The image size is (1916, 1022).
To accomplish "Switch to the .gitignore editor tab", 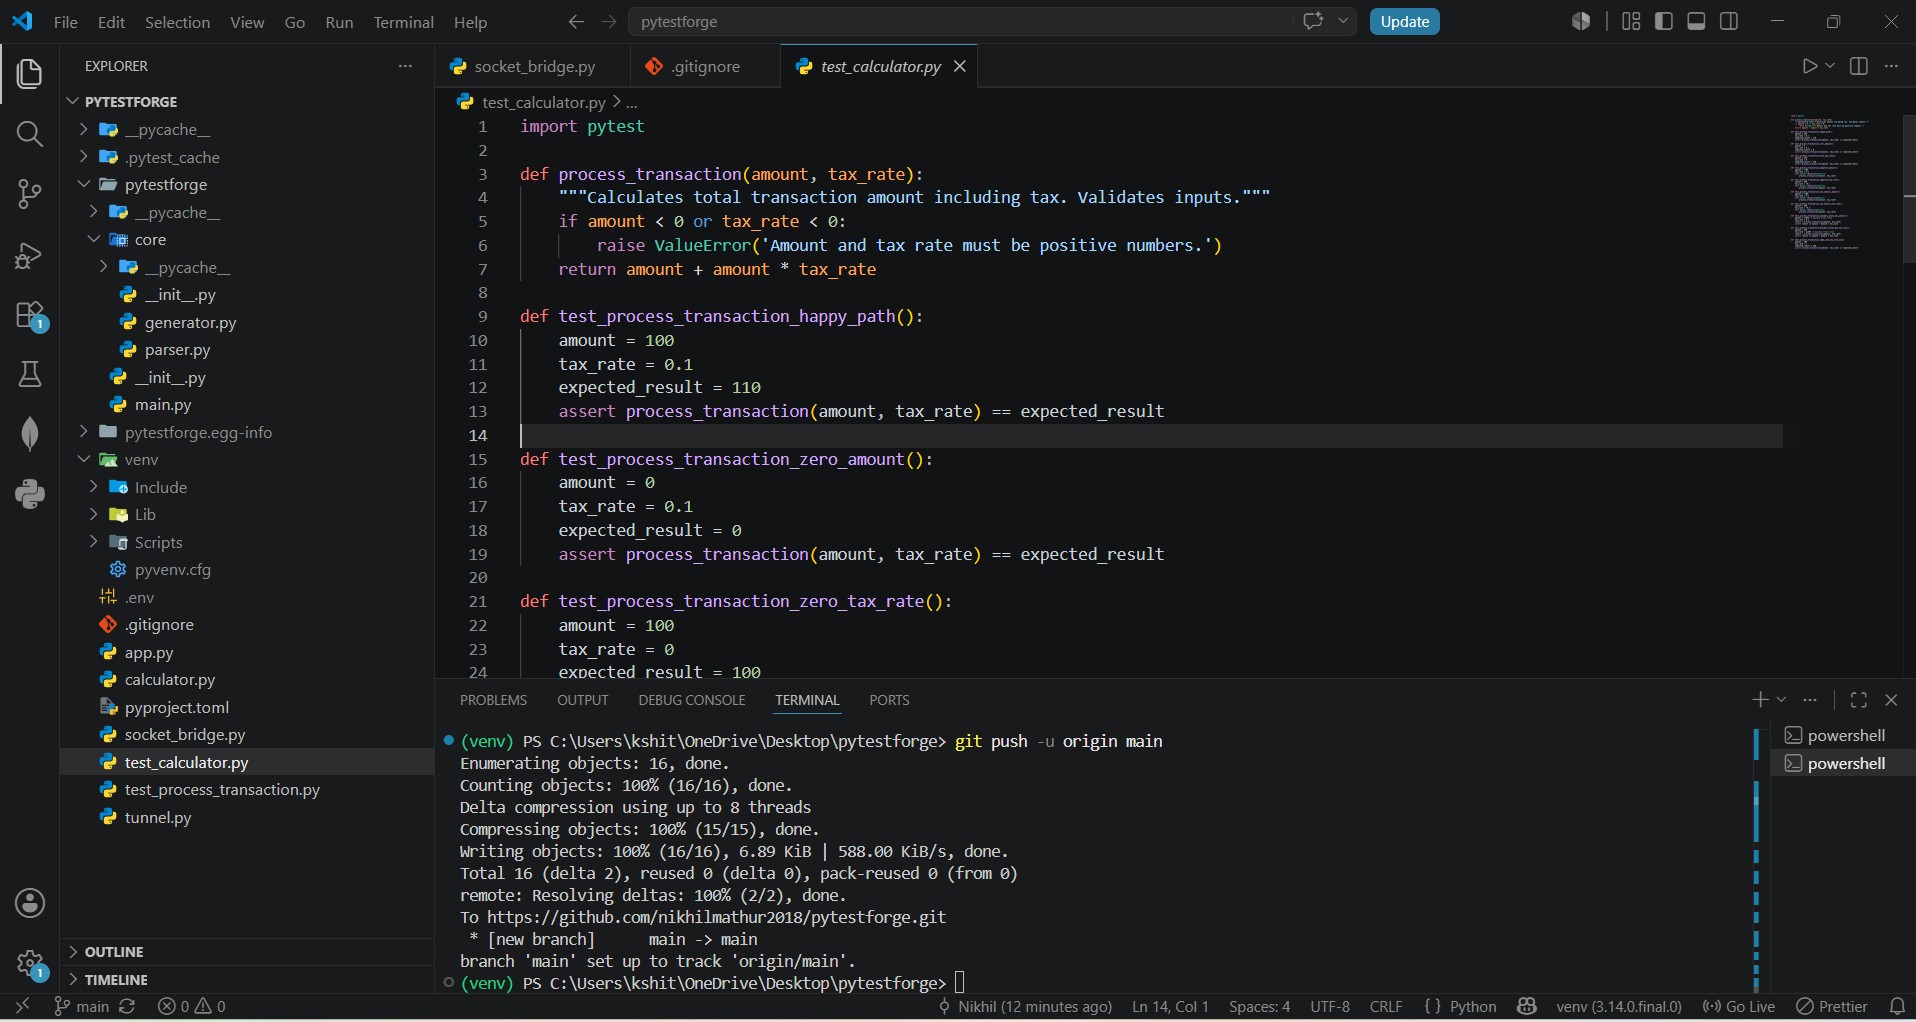I will click(705, 66).
